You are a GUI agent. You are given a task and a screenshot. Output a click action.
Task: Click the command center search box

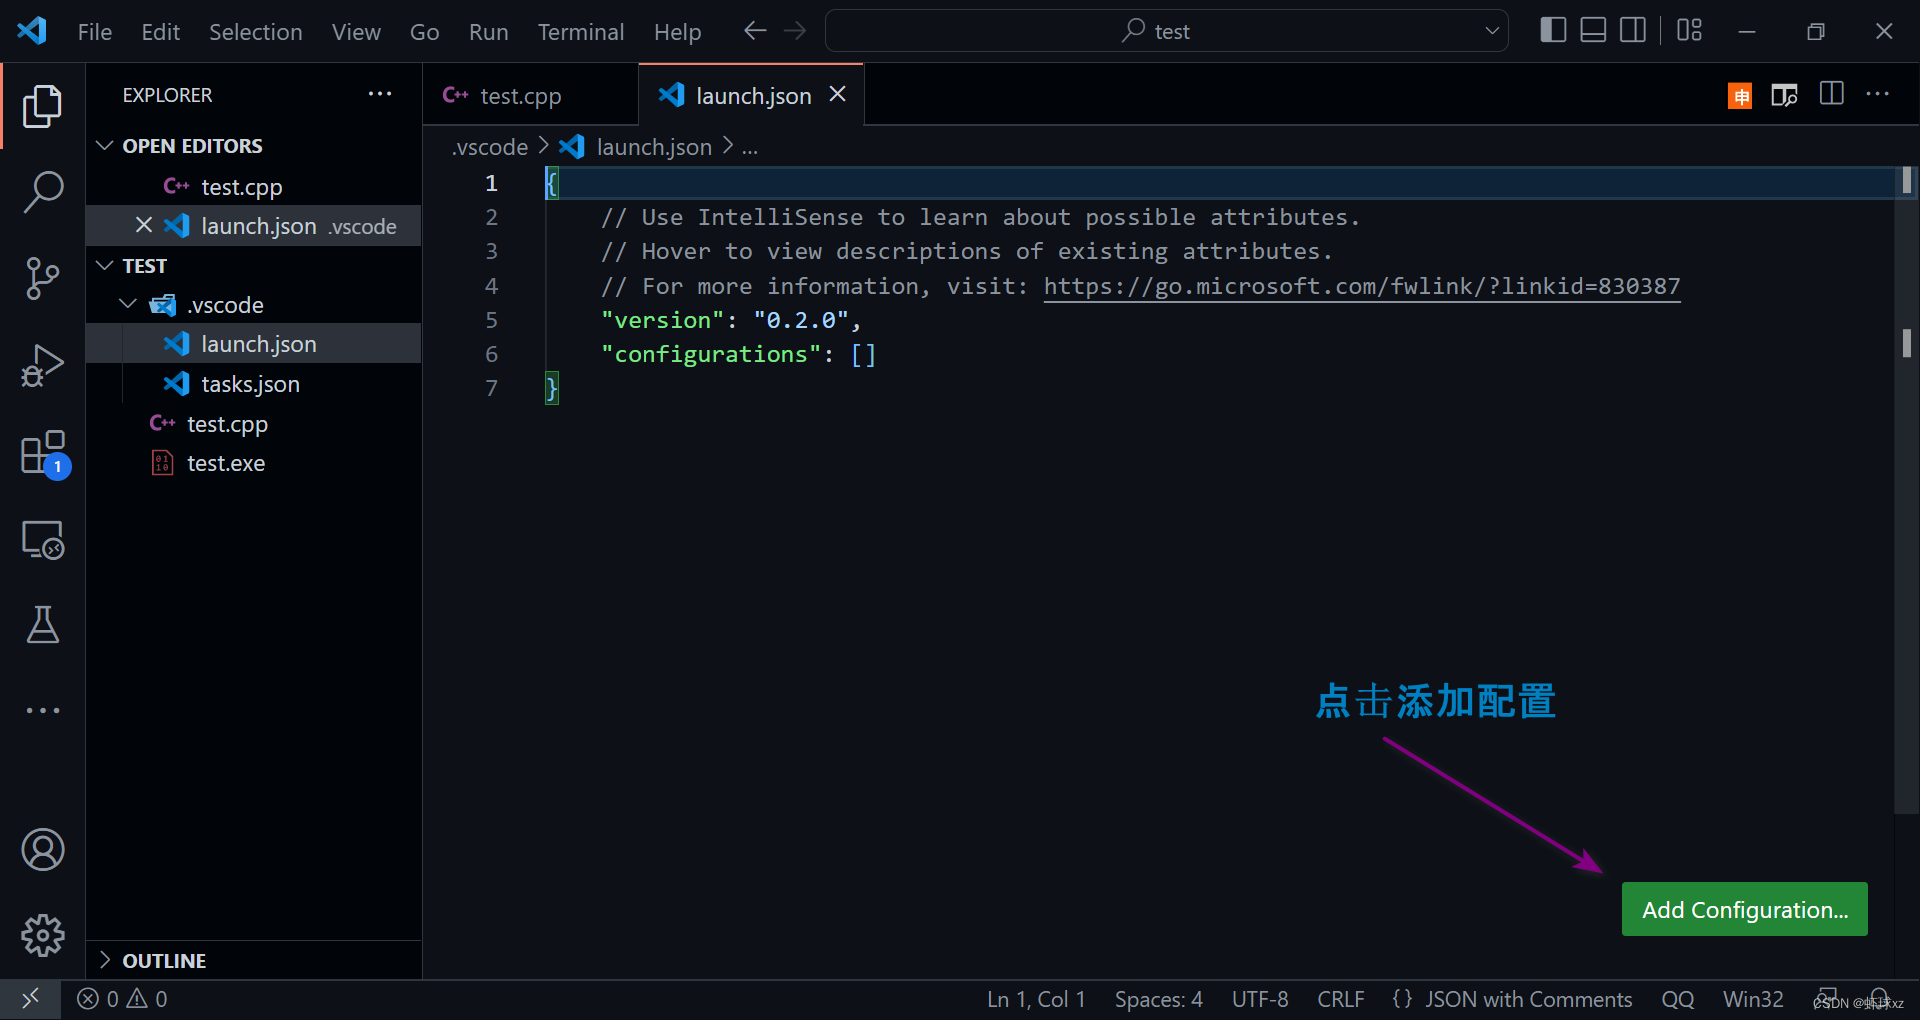click(x=1166, y=31)
